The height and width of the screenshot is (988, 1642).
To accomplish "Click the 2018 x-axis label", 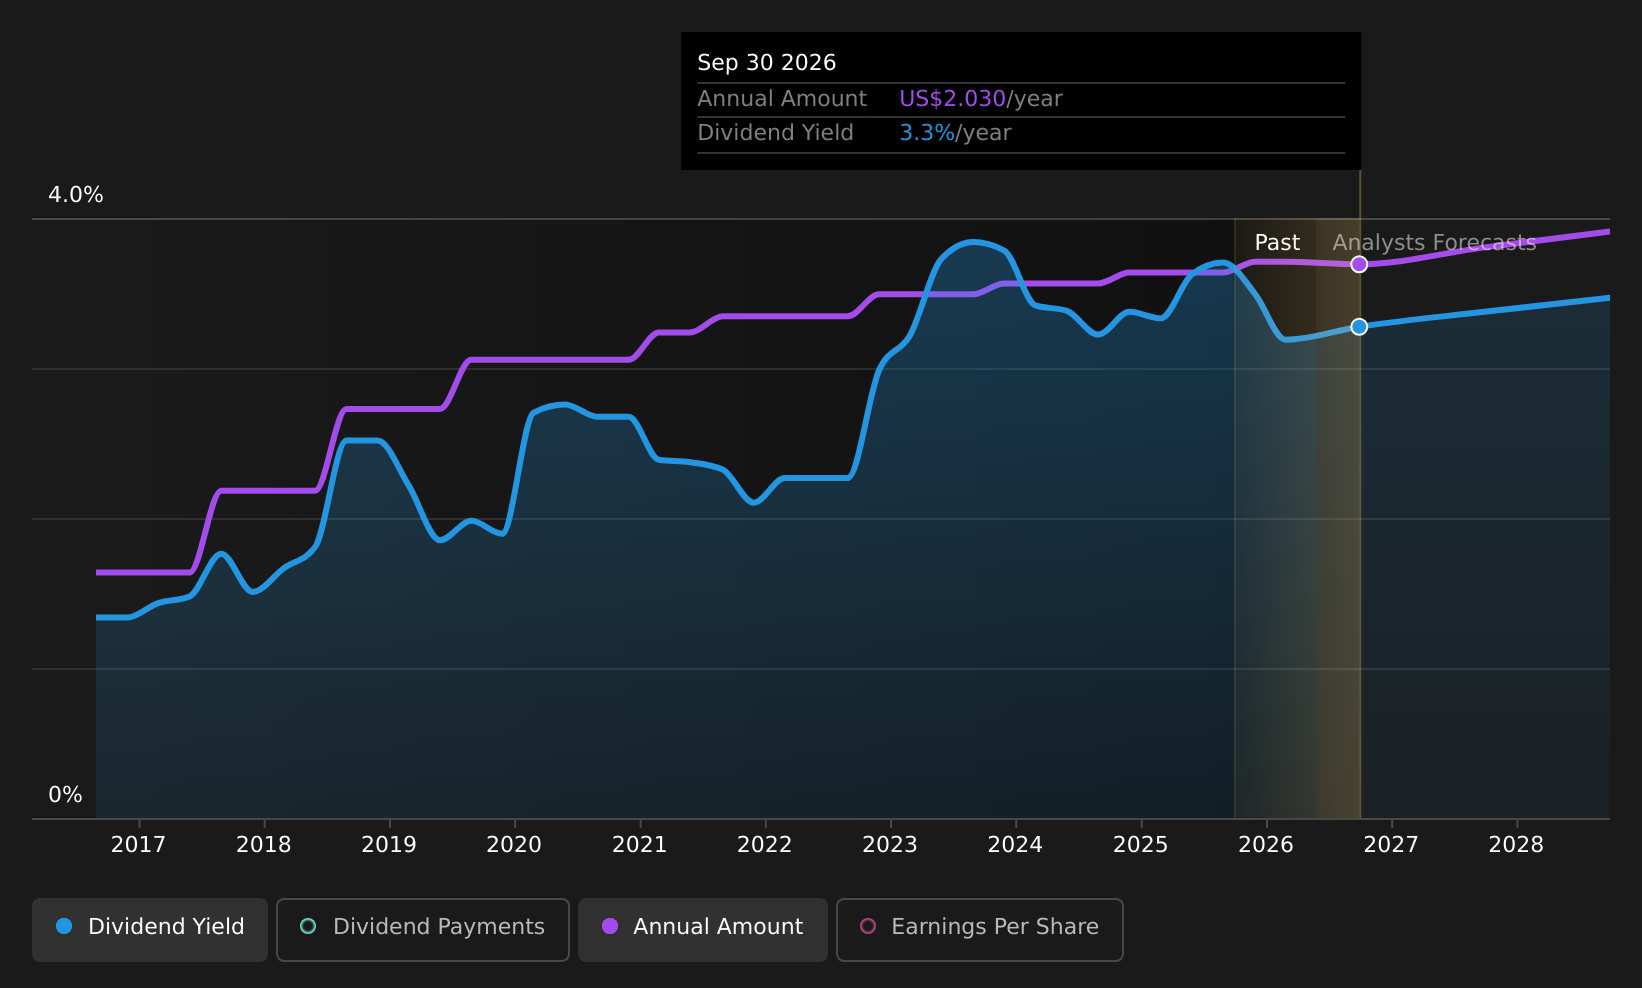I will tap(263, 845).
